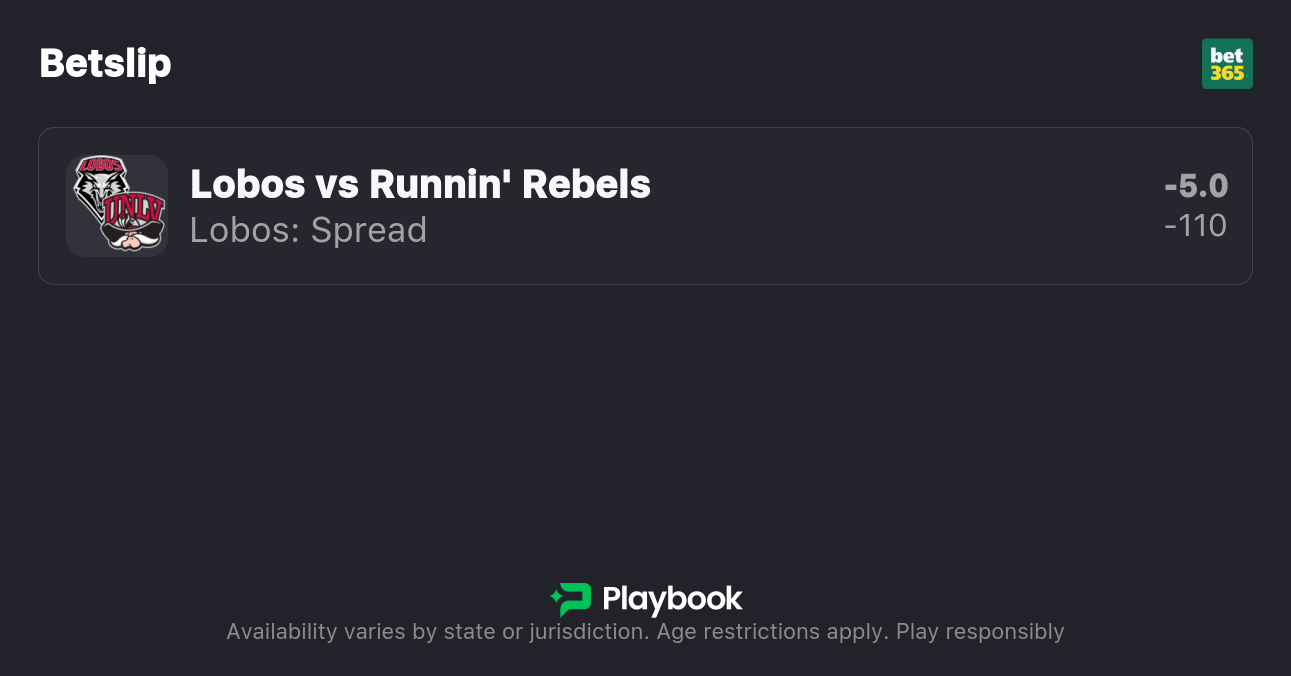Click the UNLV Rebels mascot logo
This screenshot has height=676, width=1291.
click(133, 222)
